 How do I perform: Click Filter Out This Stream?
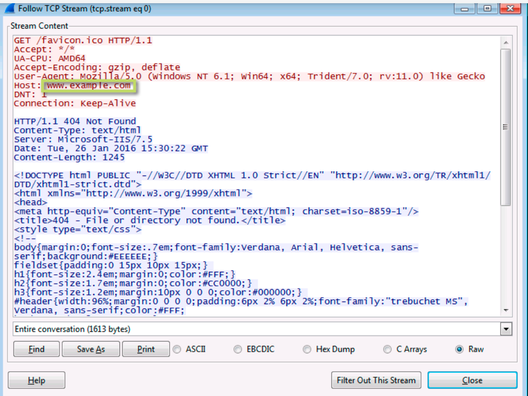tap(376, 381)
